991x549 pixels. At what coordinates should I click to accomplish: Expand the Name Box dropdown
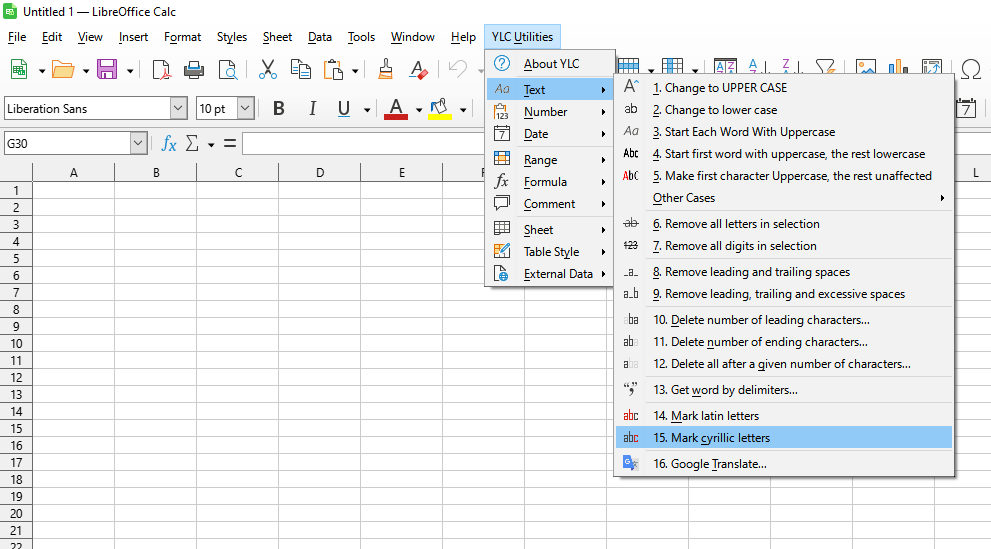[138, 144]
